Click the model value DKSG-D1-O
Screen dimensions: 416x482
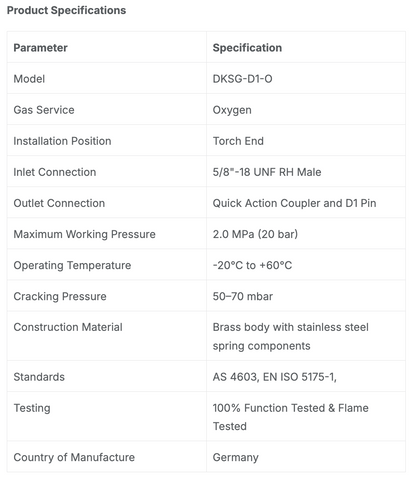pyautogui.click(x=242, y=79)
